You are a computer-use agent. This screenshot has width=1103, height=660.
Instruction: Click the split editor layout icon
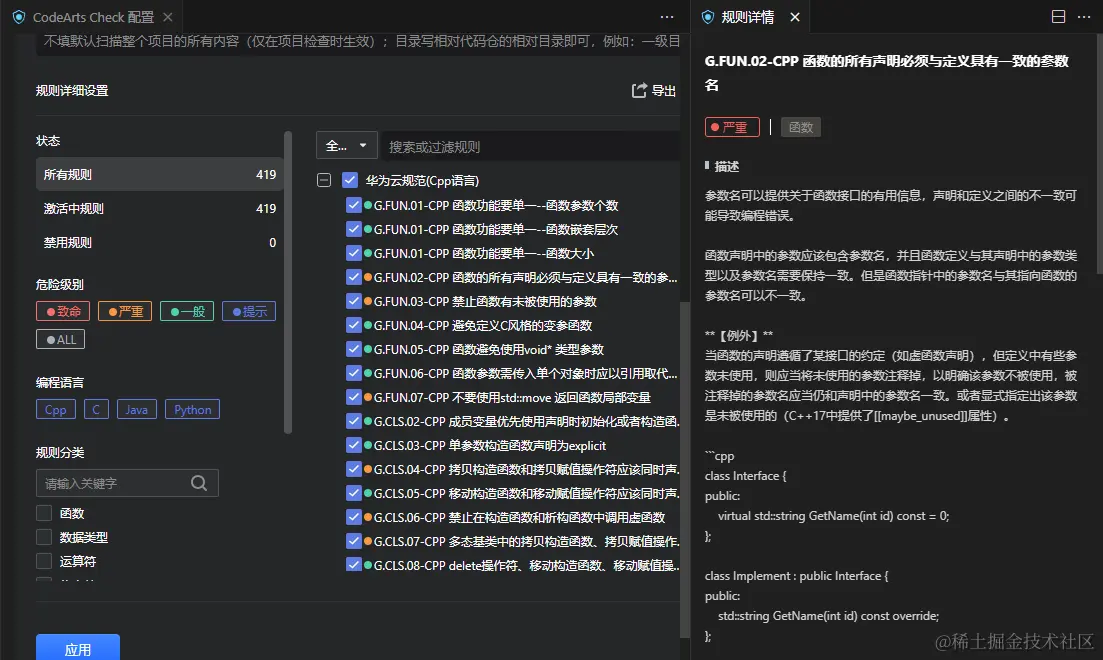pyautogui.click(x=1058, y=16)
